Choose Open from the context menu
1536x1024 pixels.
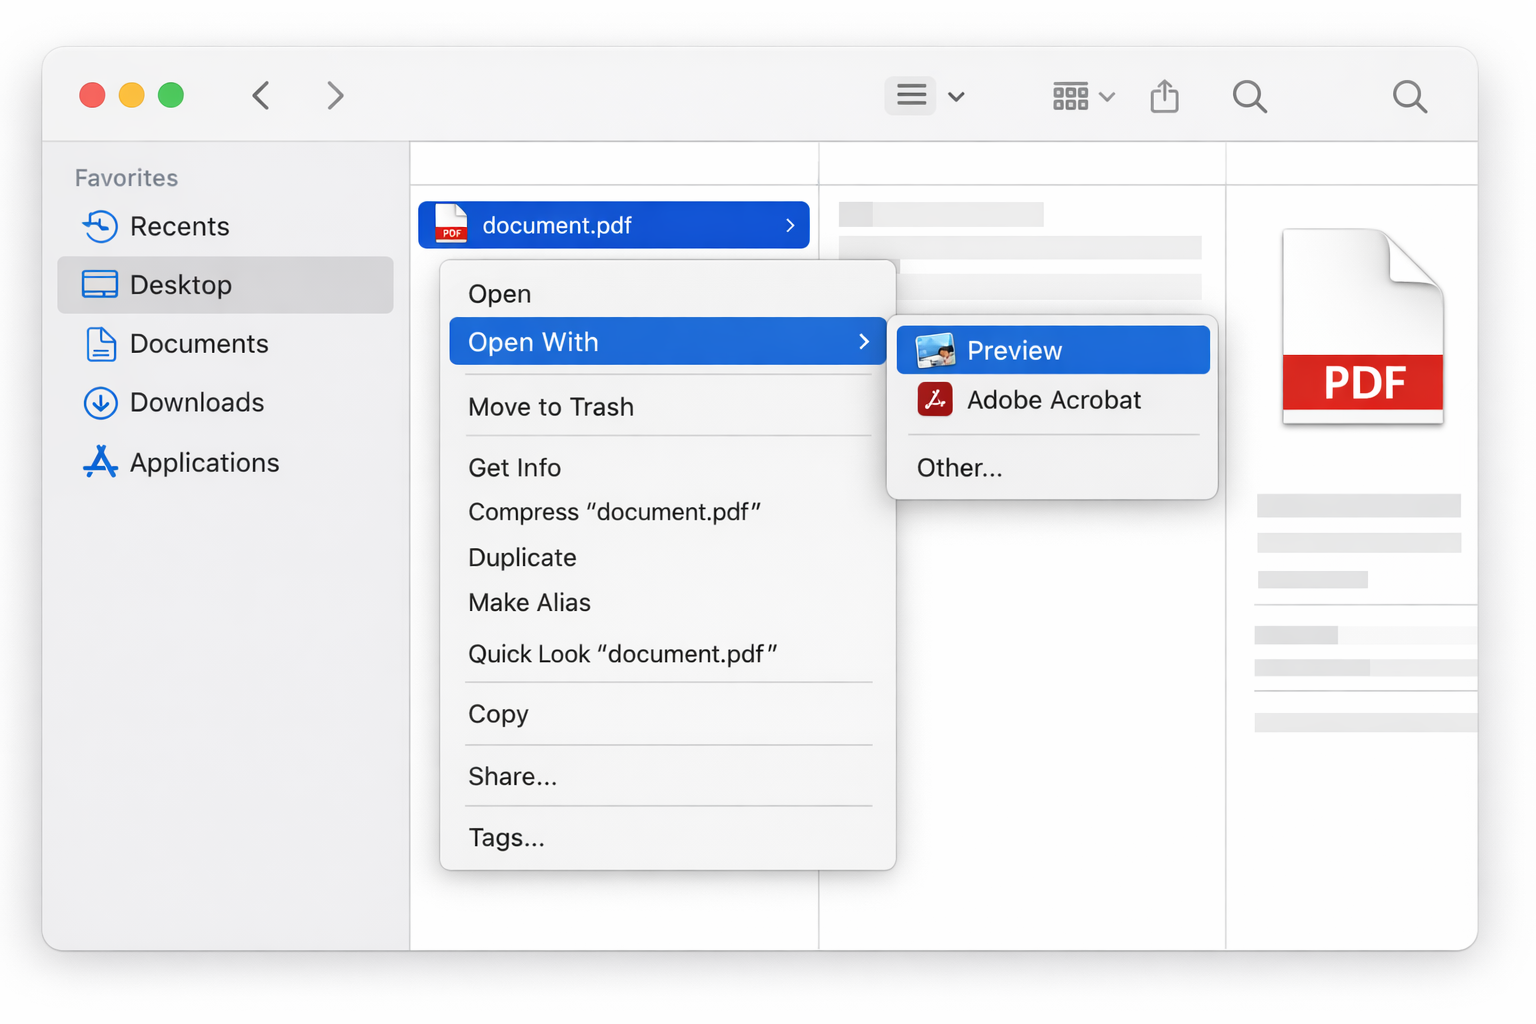(x=668, y=294)
